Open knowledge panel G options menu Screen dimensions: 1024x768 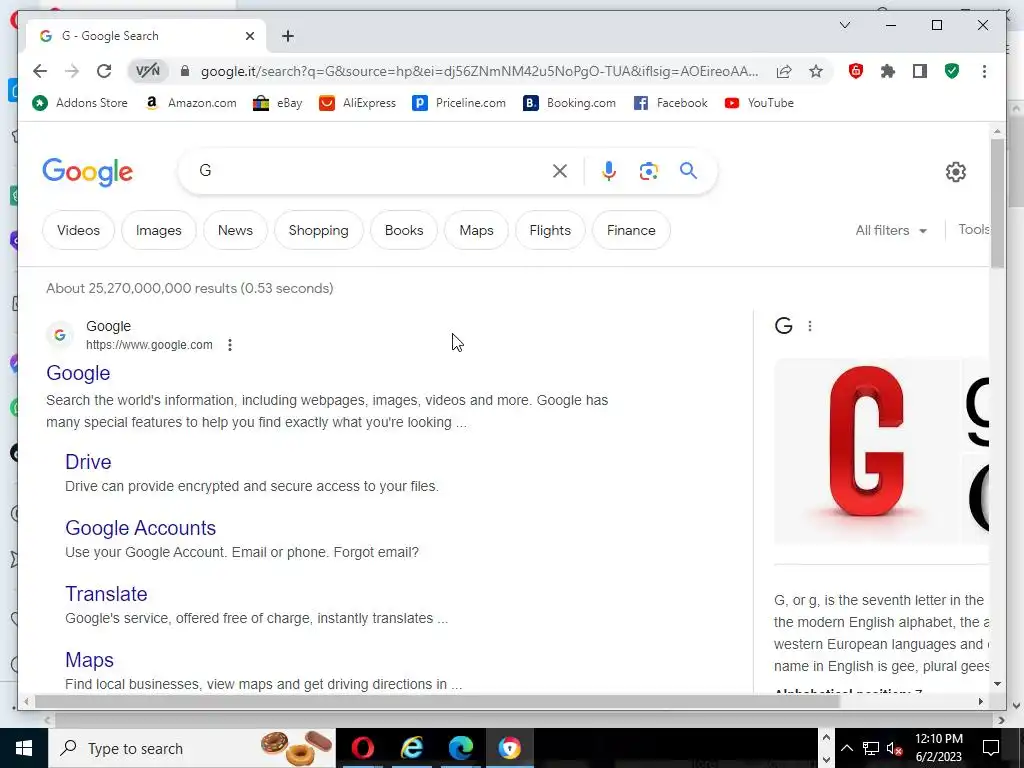pos(810,326)
